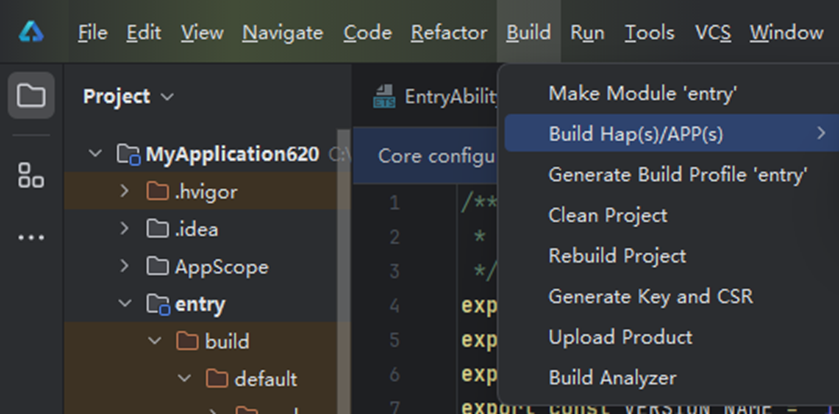The height and width of the screenshot is (414, 839).
Task: Click the DevEco Studio logo icon
Action: 31,32
